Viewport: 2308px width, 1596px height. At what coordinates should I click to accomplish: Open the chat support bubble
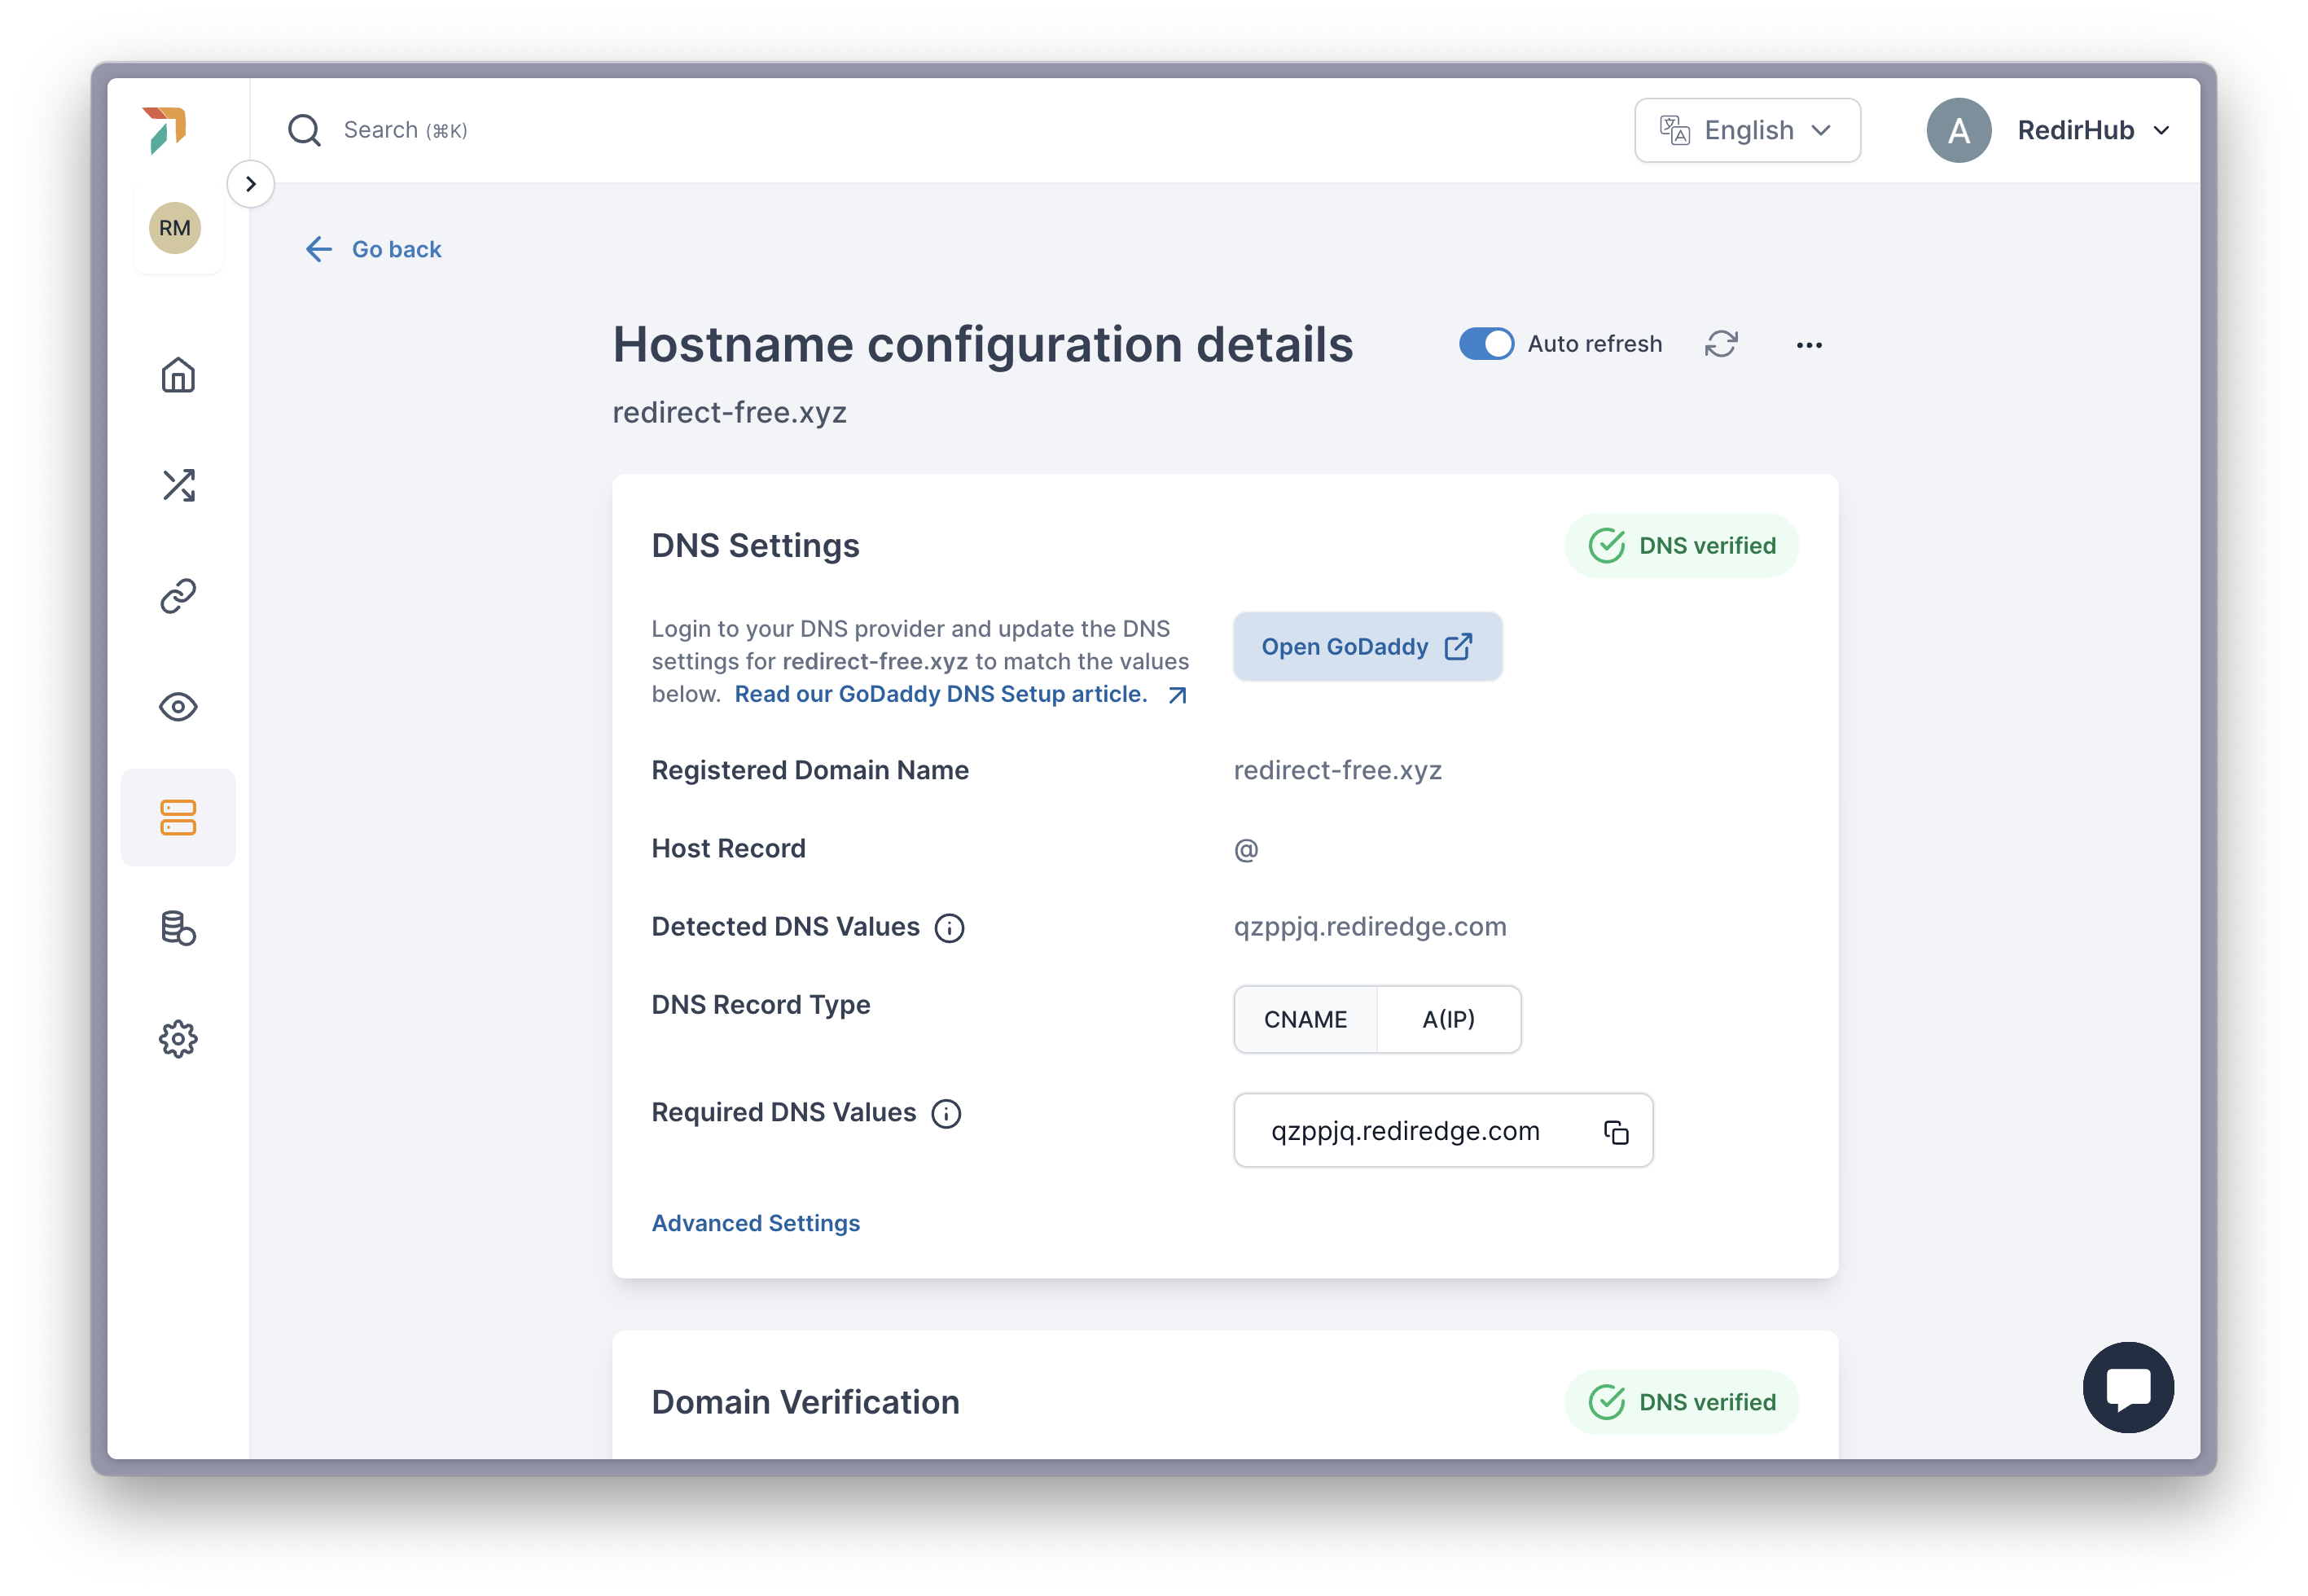(x=2127, y=1386)
